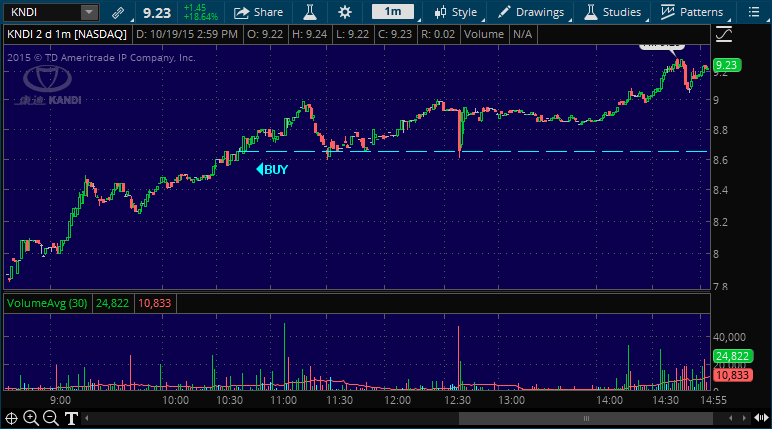The image size is (772, 429).
Task: Click the 'O: 9.22' open value
Action: (x=265, y=34)
